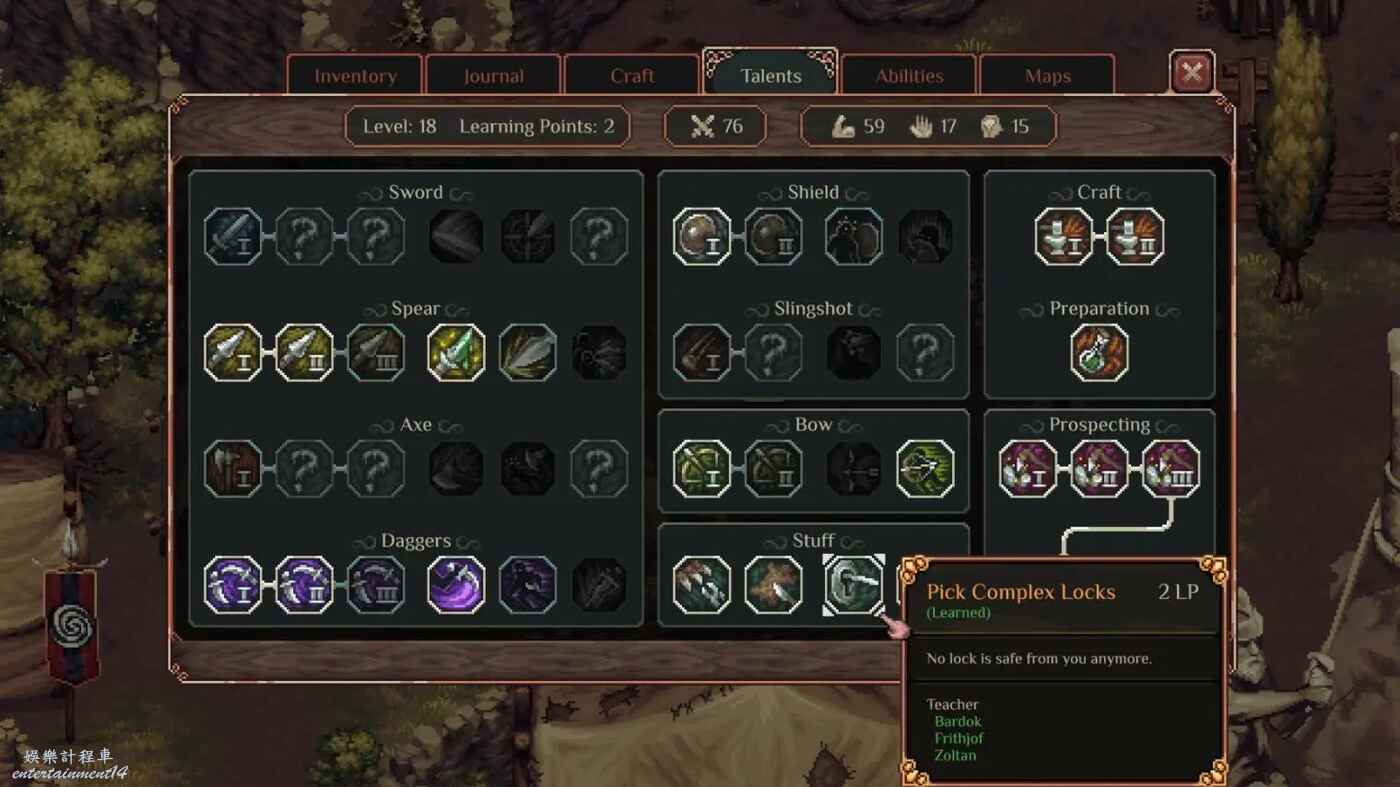The height and width of the screenshot is (787, 1400).
Task: Click the Spear II talent icon
Action: click(304, 353)
